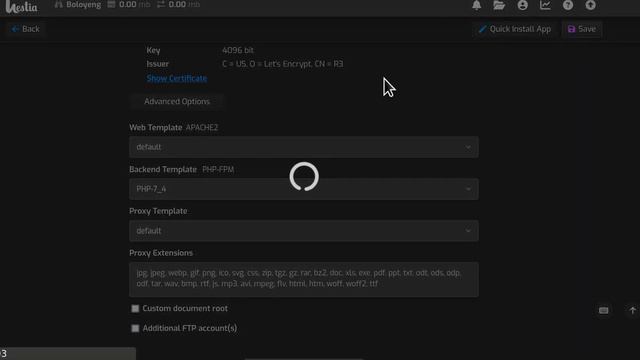
Task: Click Quick Install App button
Action: tap(515, 29)
